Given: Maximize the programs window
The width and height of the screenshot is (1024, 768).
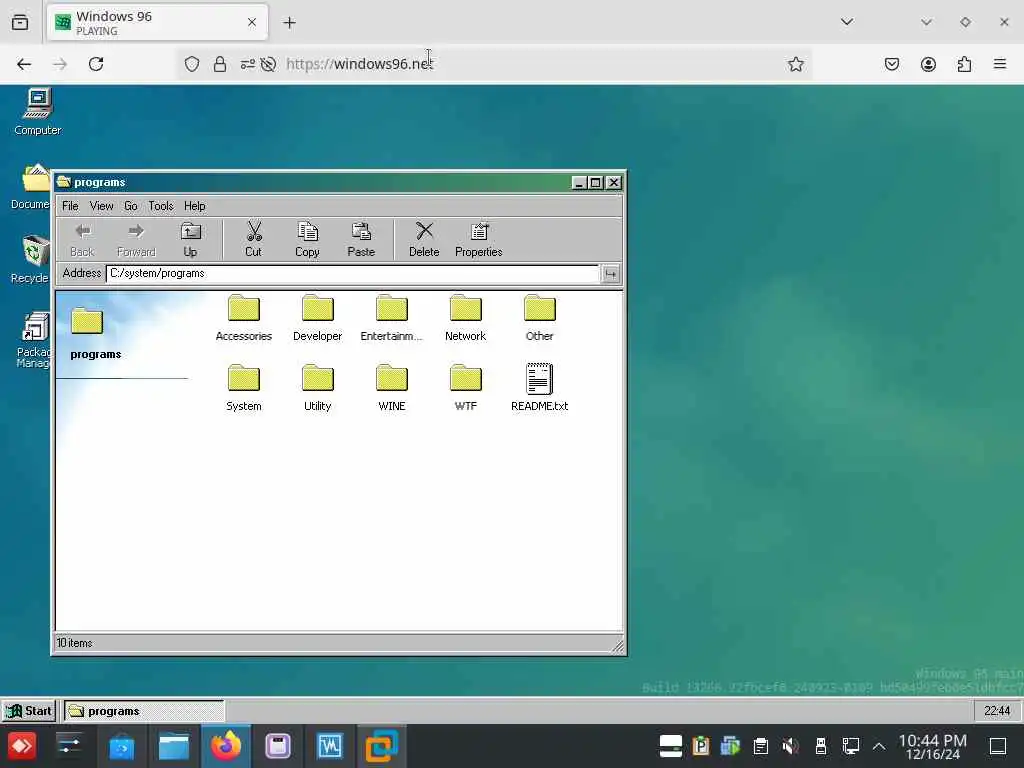Looking at the screenshot, I should pos(596,183).
